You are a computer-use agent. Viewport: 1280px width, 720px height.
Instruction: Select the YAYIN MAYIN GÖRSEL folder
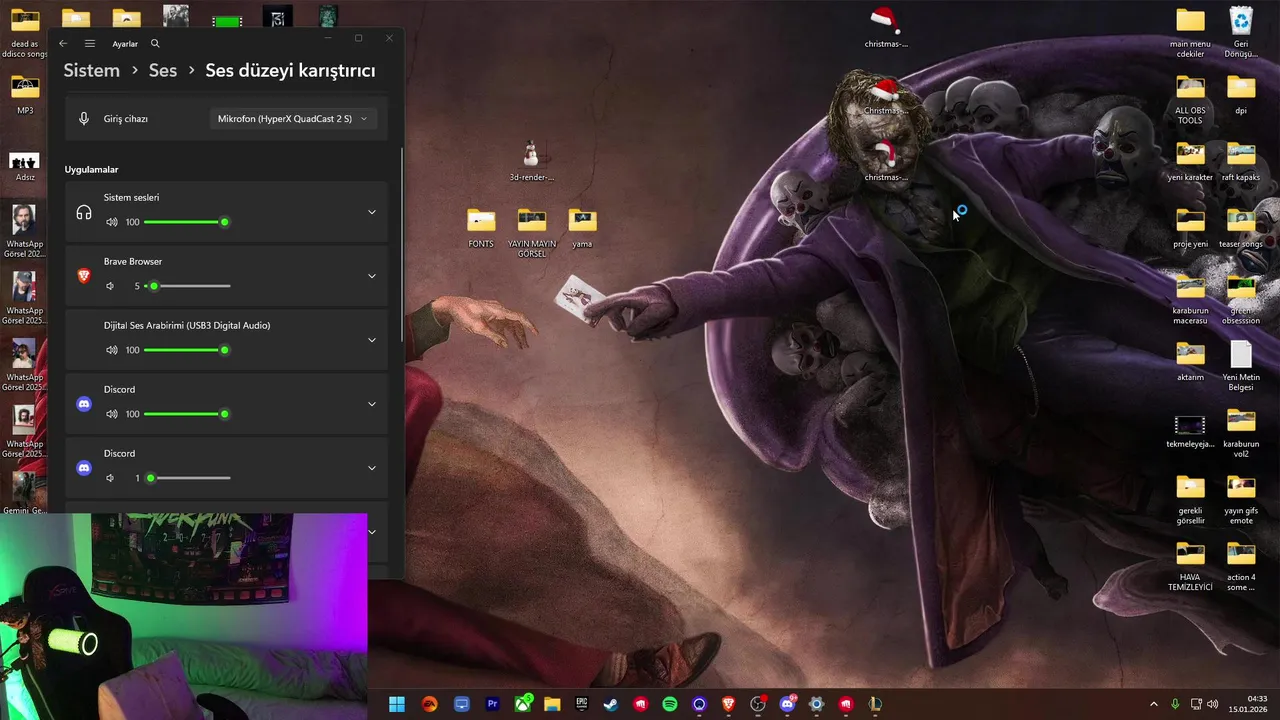click(x=532, y=233)
